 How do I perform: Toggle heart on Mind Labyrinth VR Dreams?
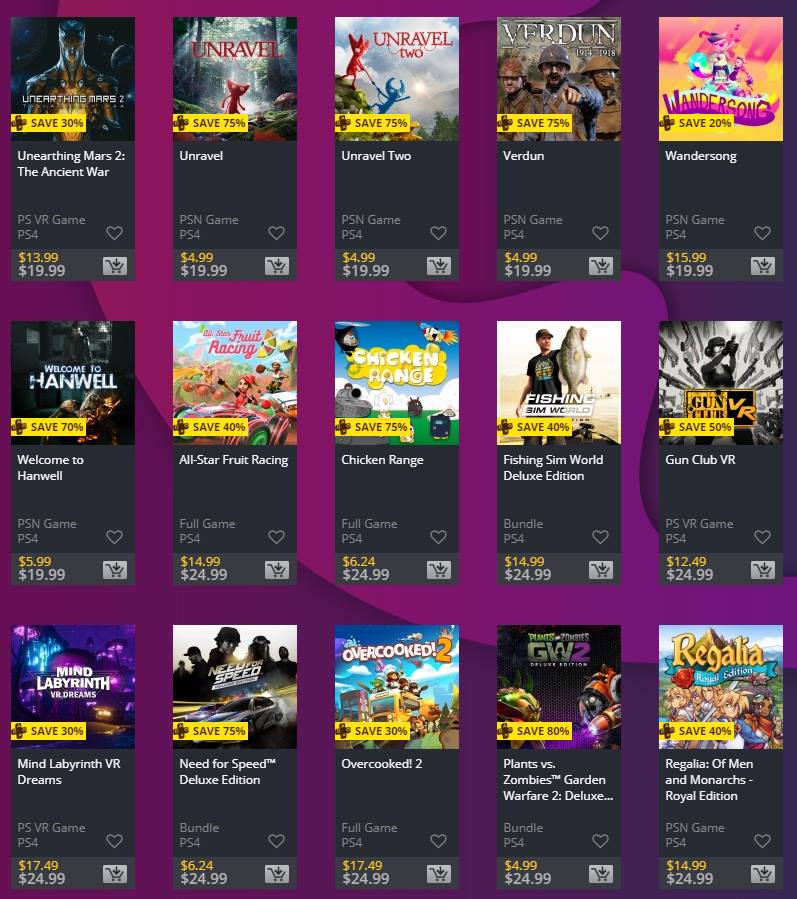click(x=114, y=841)
